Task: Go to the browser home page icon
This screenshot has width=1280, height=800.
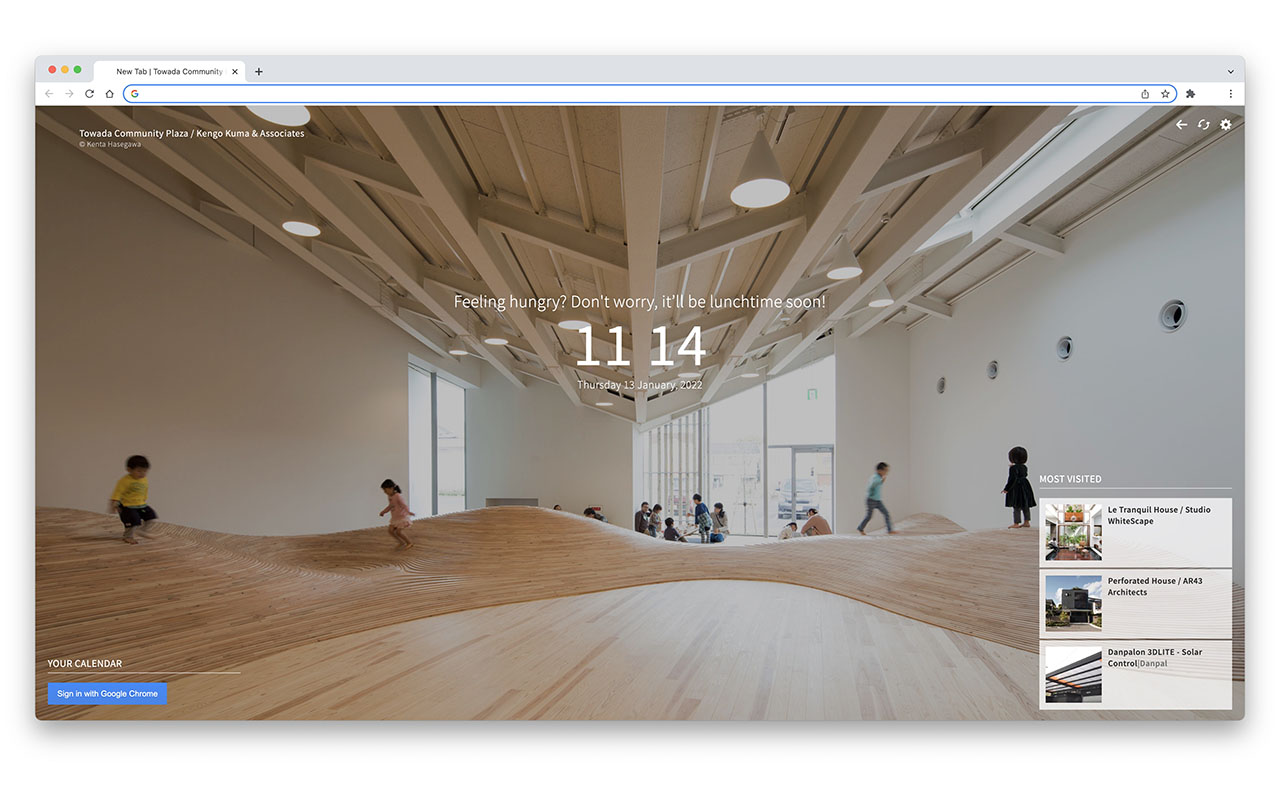Action: coord(109,93)
